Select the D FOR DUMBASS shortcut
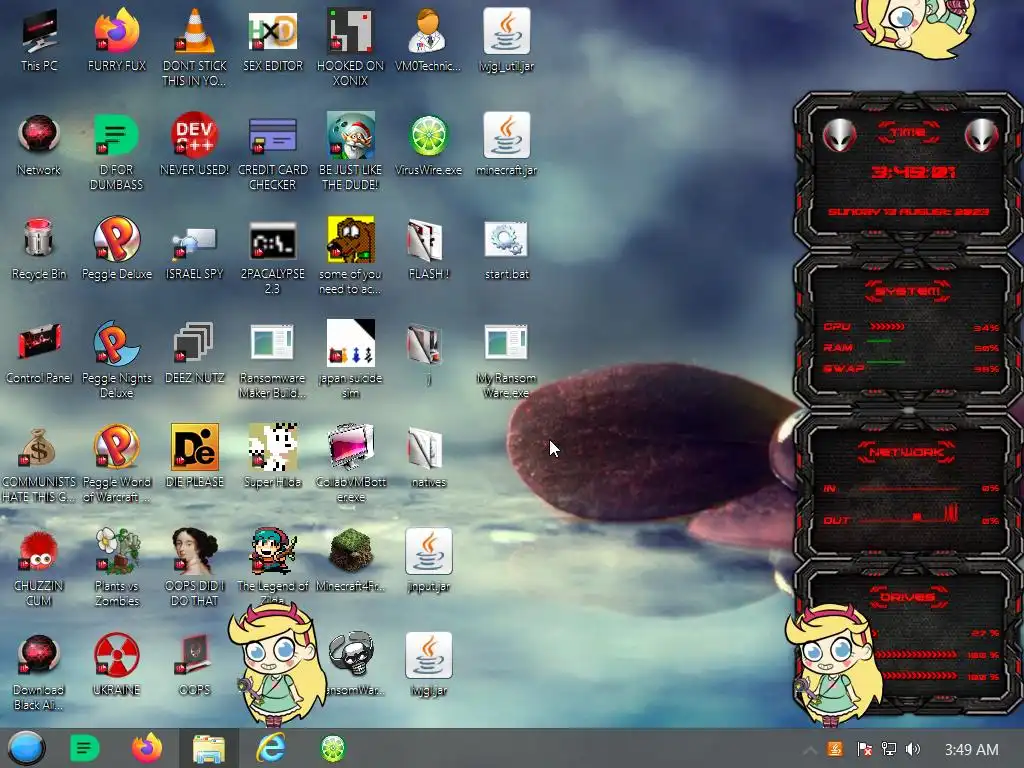The height and width of the screenshot is (768, 1024). 116,135
